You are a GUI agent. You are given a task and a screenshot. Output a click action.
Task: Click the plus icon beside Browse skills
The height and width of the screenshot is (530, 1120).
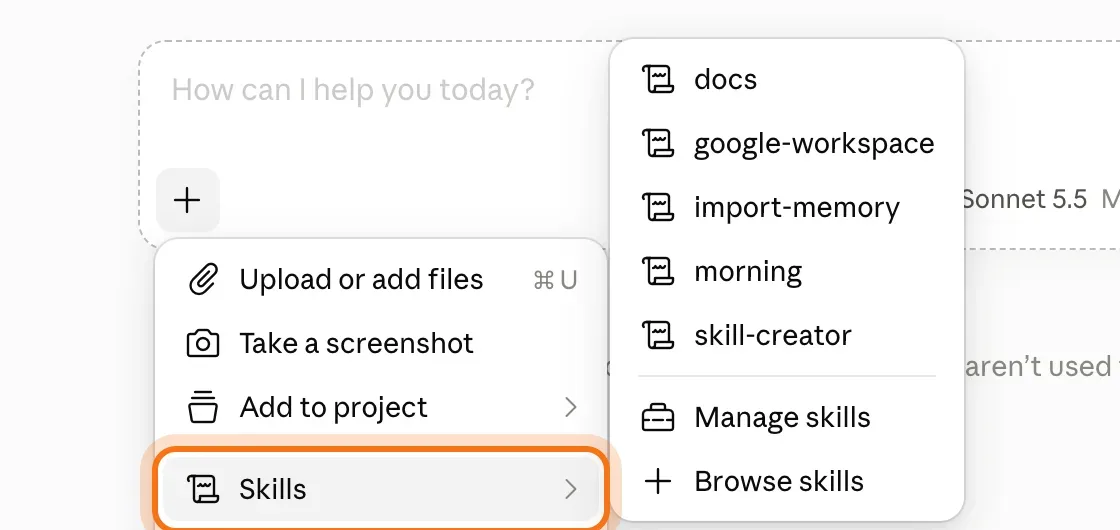point(657,482)
